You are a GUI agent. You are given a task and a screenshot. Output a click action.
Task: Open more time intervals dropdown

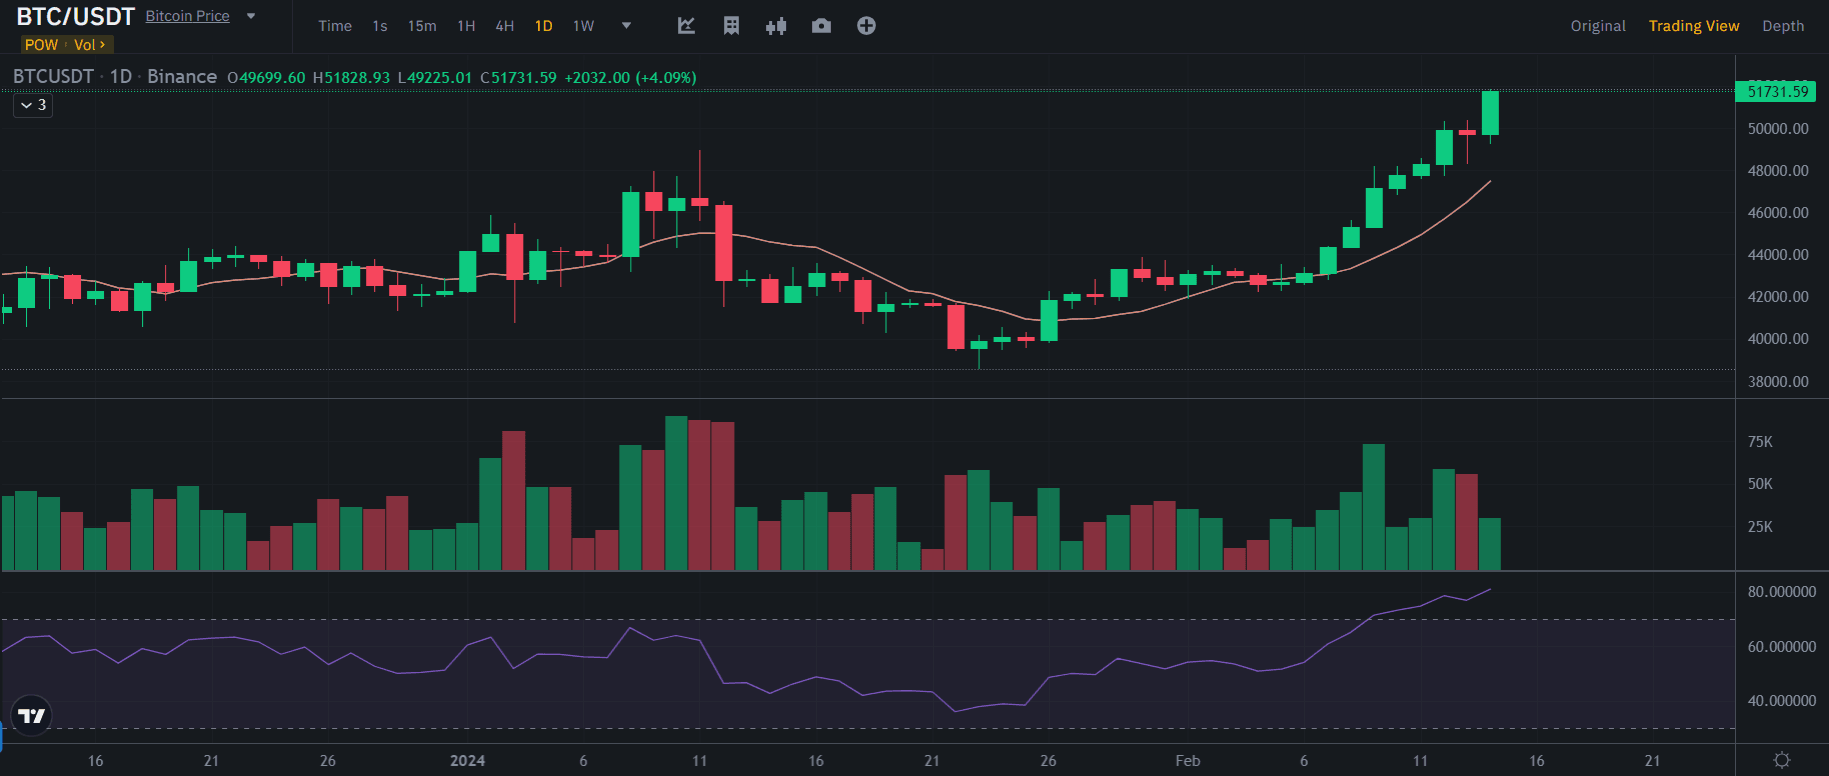[x=626, y=26]
